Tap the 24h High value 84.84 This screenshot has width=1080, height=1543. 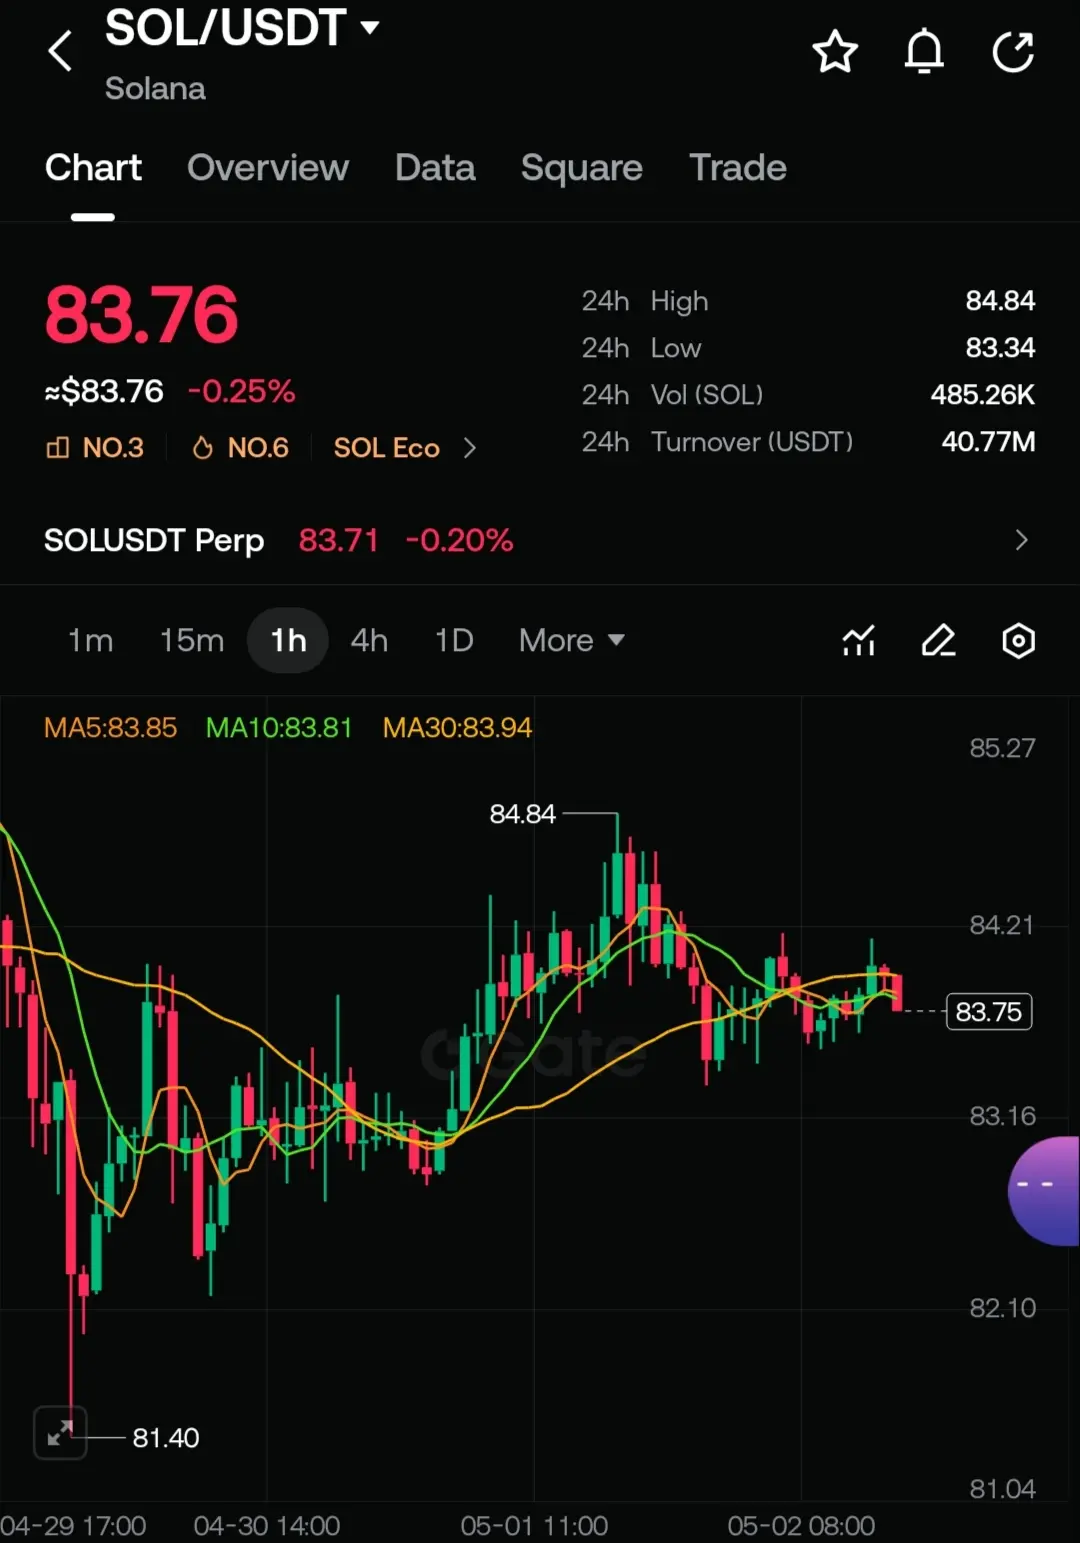(x=1000, y=300)
